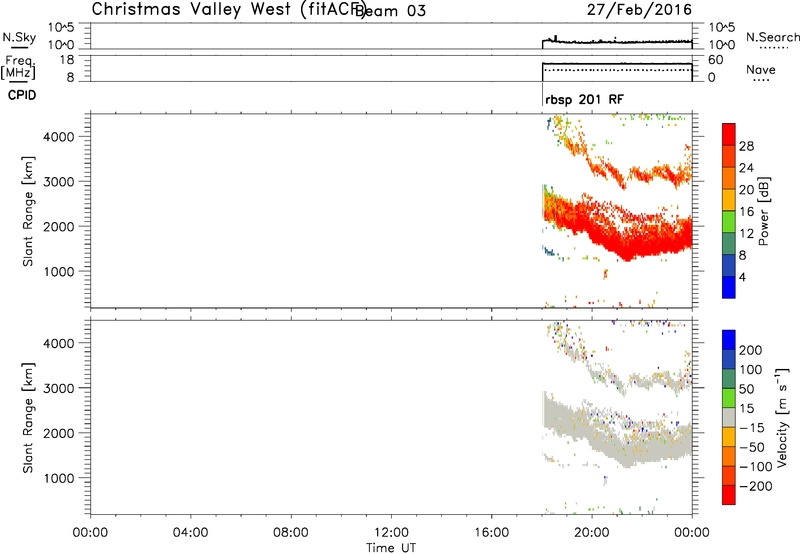Click the 1000 tick on velocity panel axis

[x=59, y=478]
